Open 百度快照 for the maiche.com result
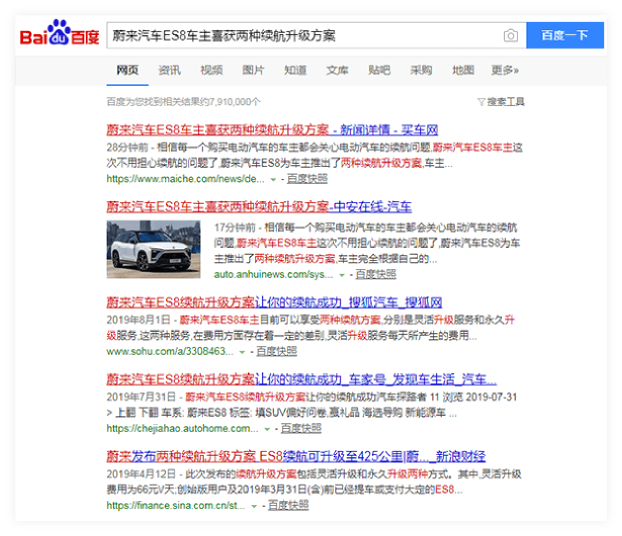622x536 pixels. [x=307, y=179]
